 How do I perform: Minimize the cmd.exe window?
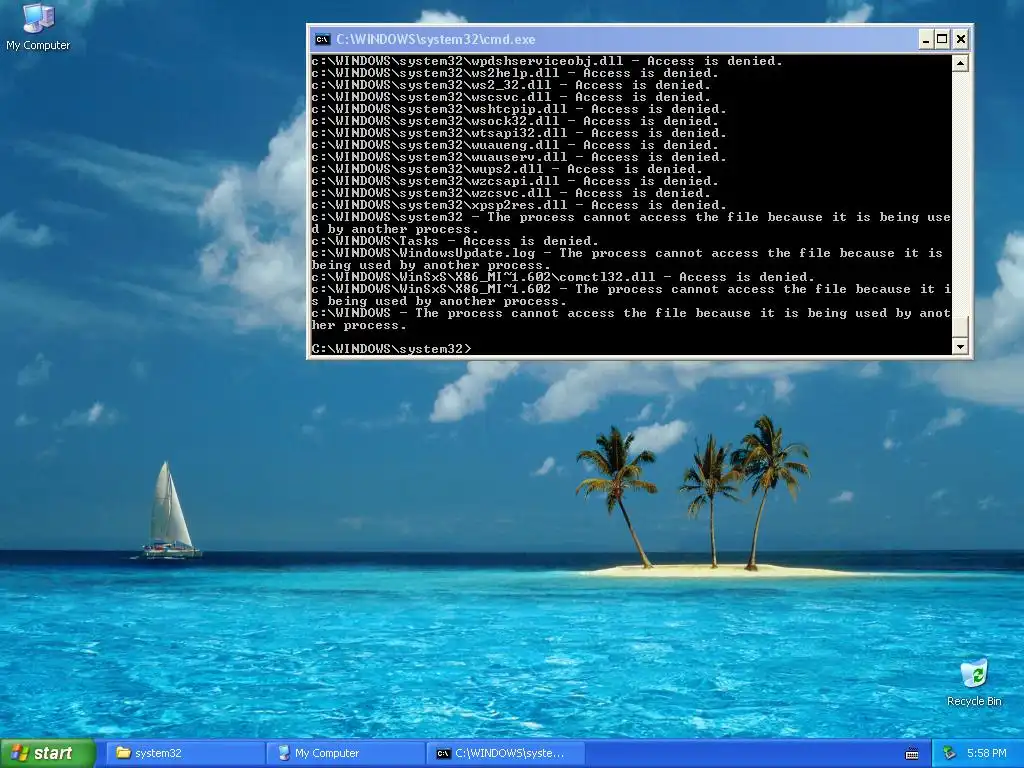tap(925, 39)
